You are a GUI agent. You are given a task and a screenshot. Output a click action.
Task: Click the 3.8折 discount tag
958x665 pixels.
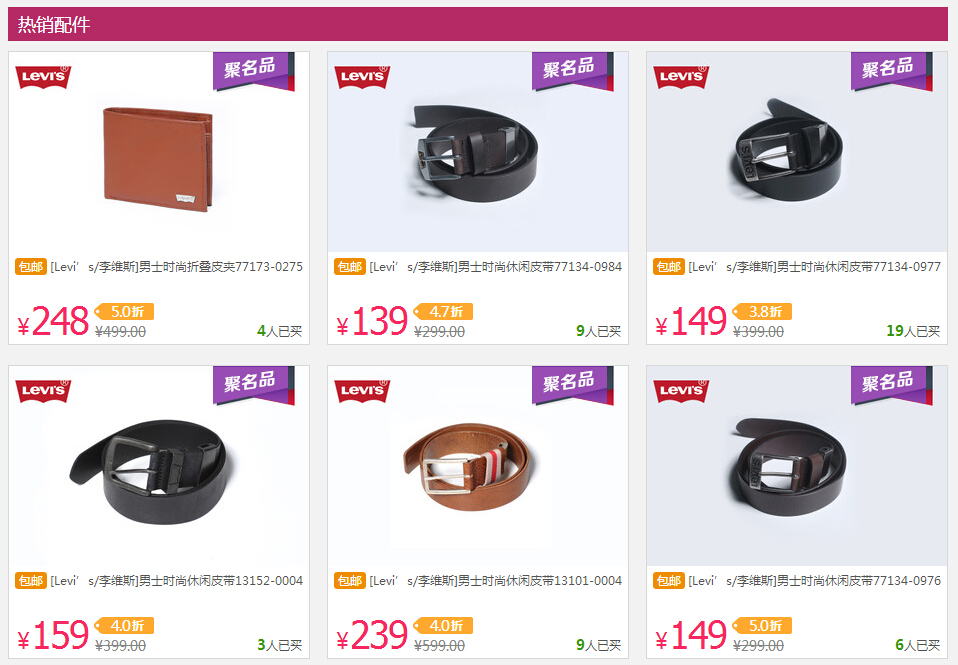[x=762, y=311]
